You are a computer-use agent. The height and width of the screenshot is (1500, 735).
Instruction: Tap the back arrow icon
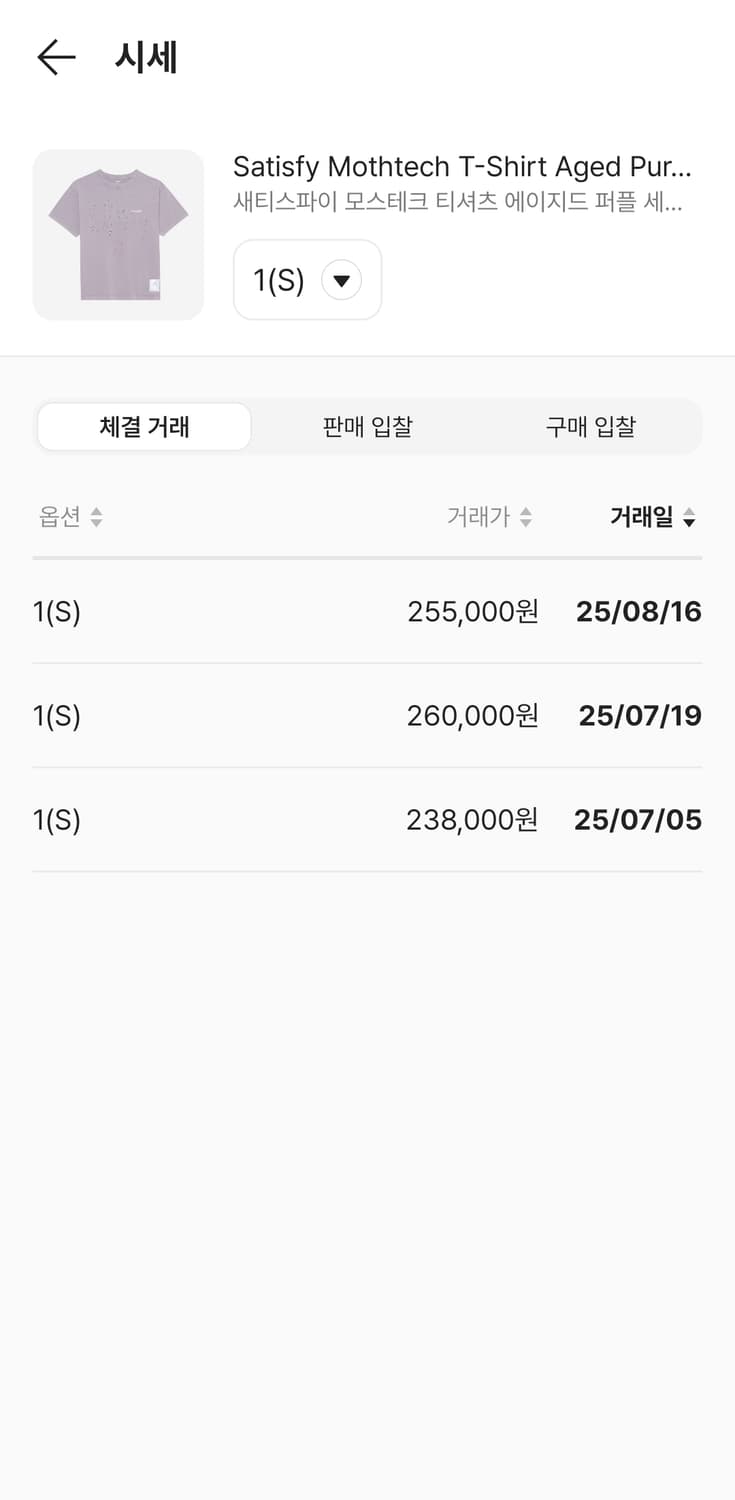click(x=56, y=58)
